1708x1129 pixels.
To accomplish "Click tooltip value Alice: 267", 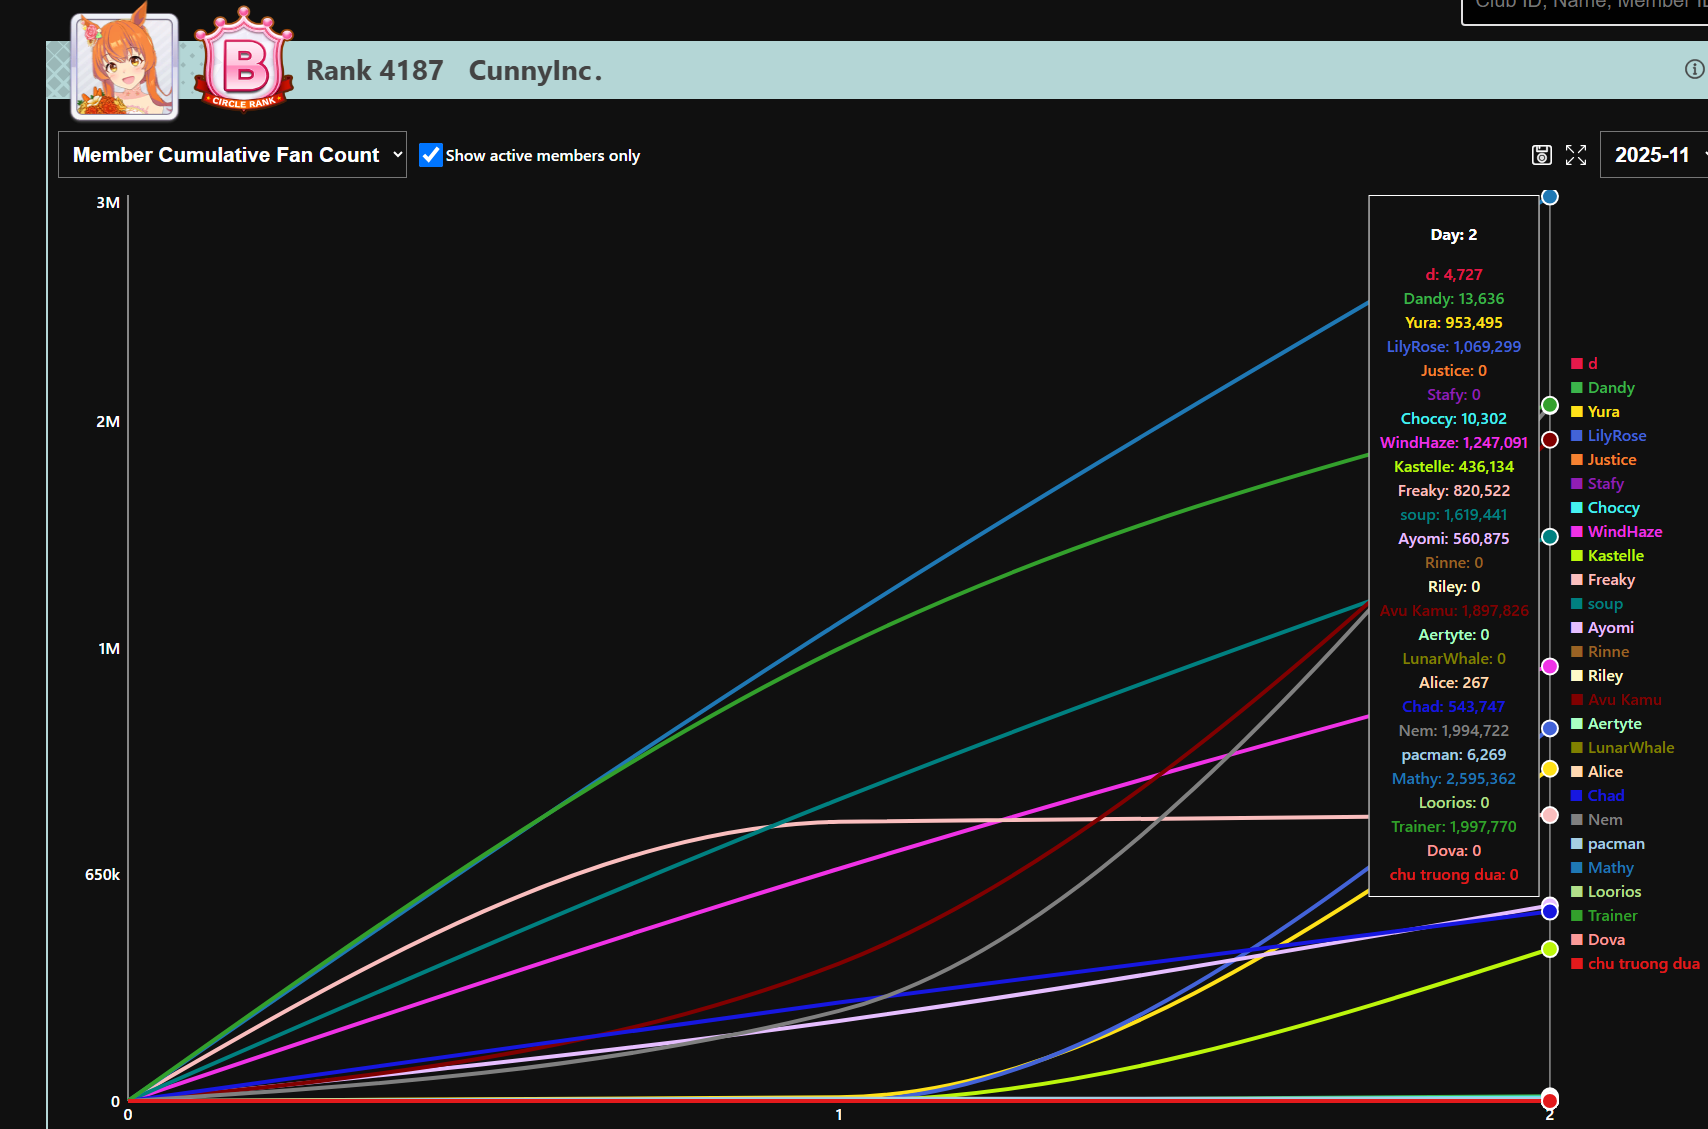I will pyautogui.click(x=1454, y=683).
